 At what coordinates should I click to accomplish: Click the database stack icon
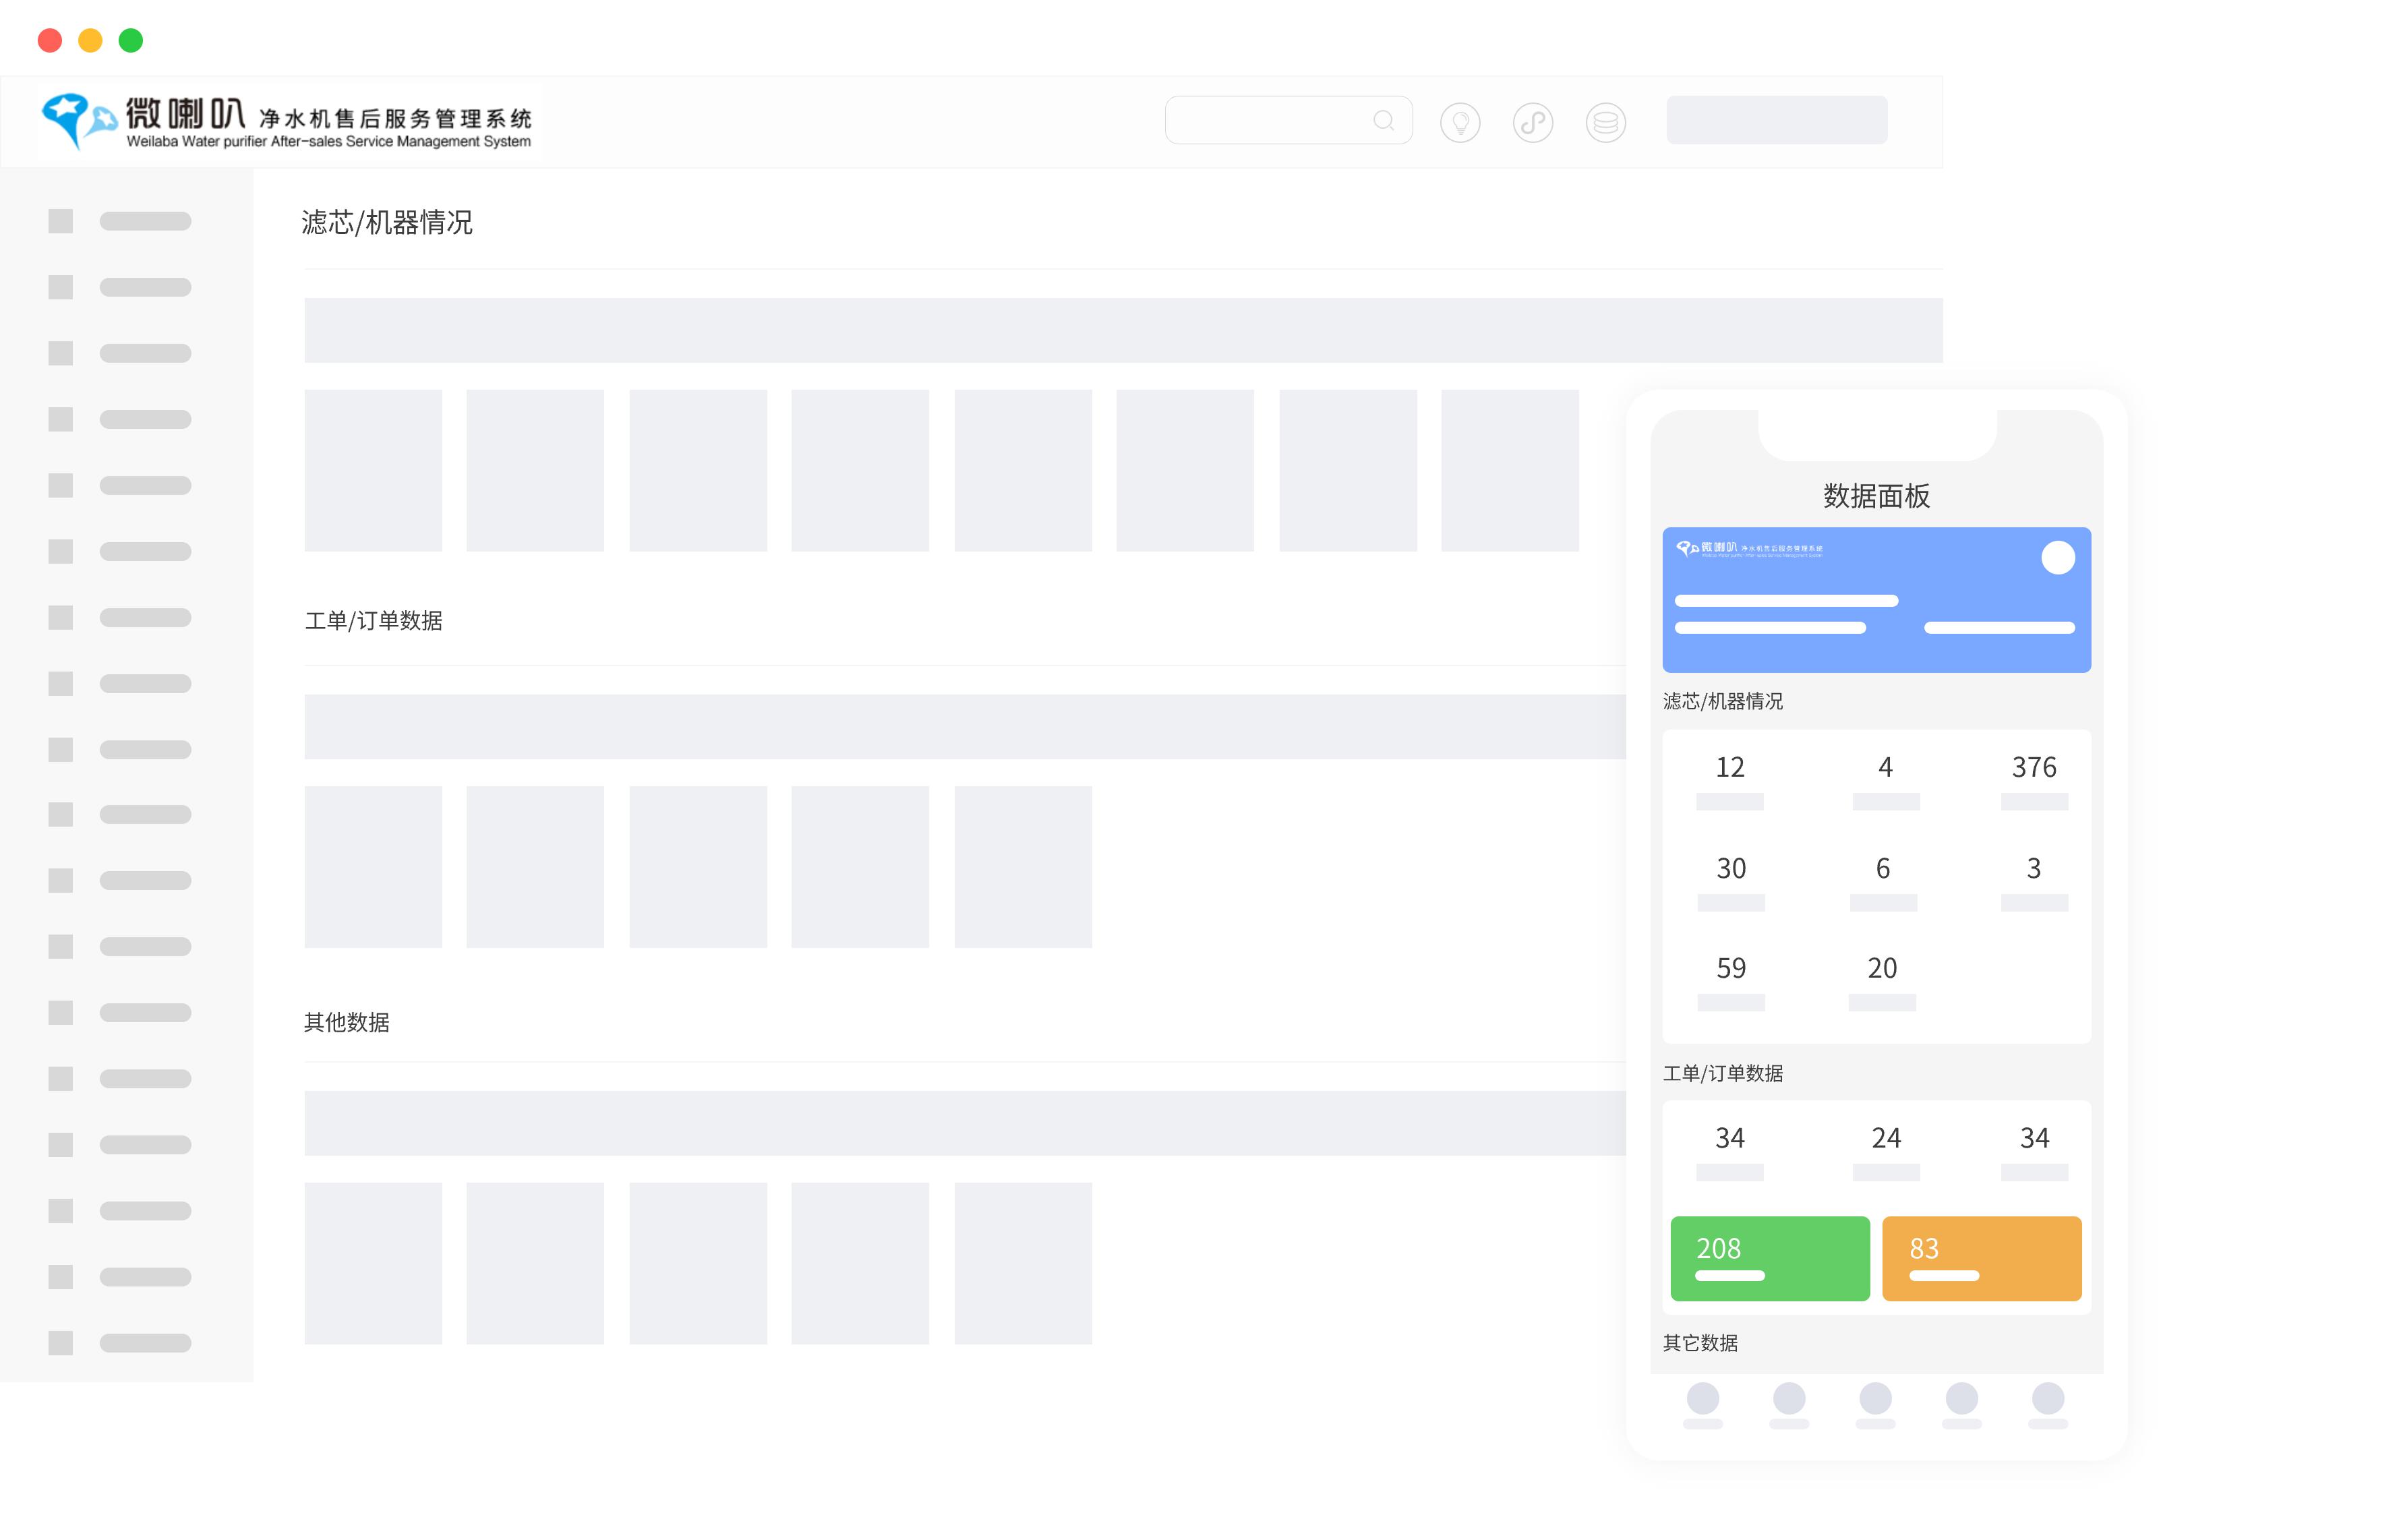1605,122
